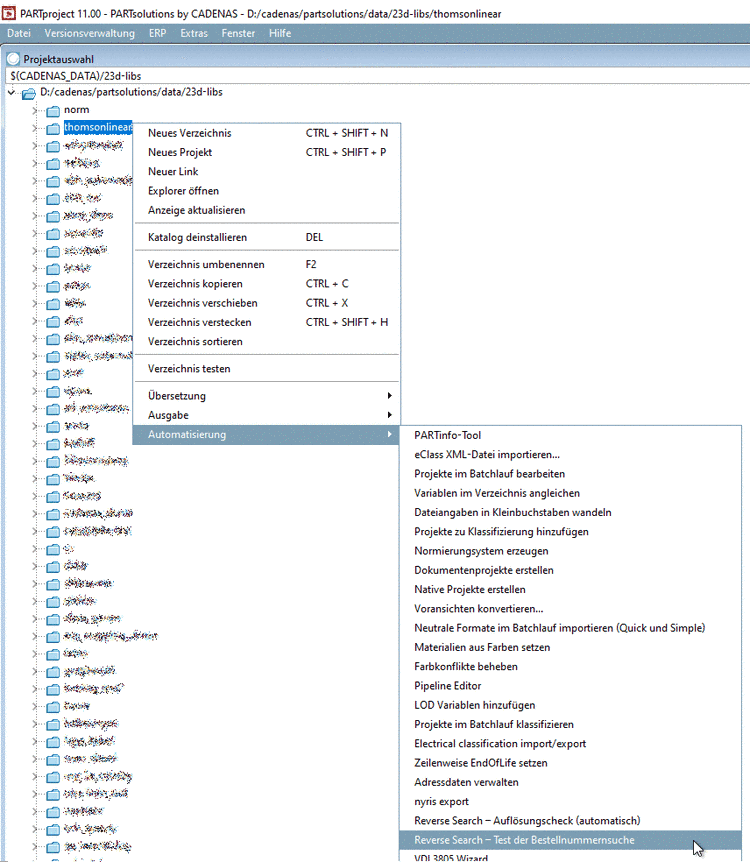Screen dimensions: 750x862
Task: Choose Materialien aus Farben setzen
Action: pyautogui.click(x=570, y=647)
